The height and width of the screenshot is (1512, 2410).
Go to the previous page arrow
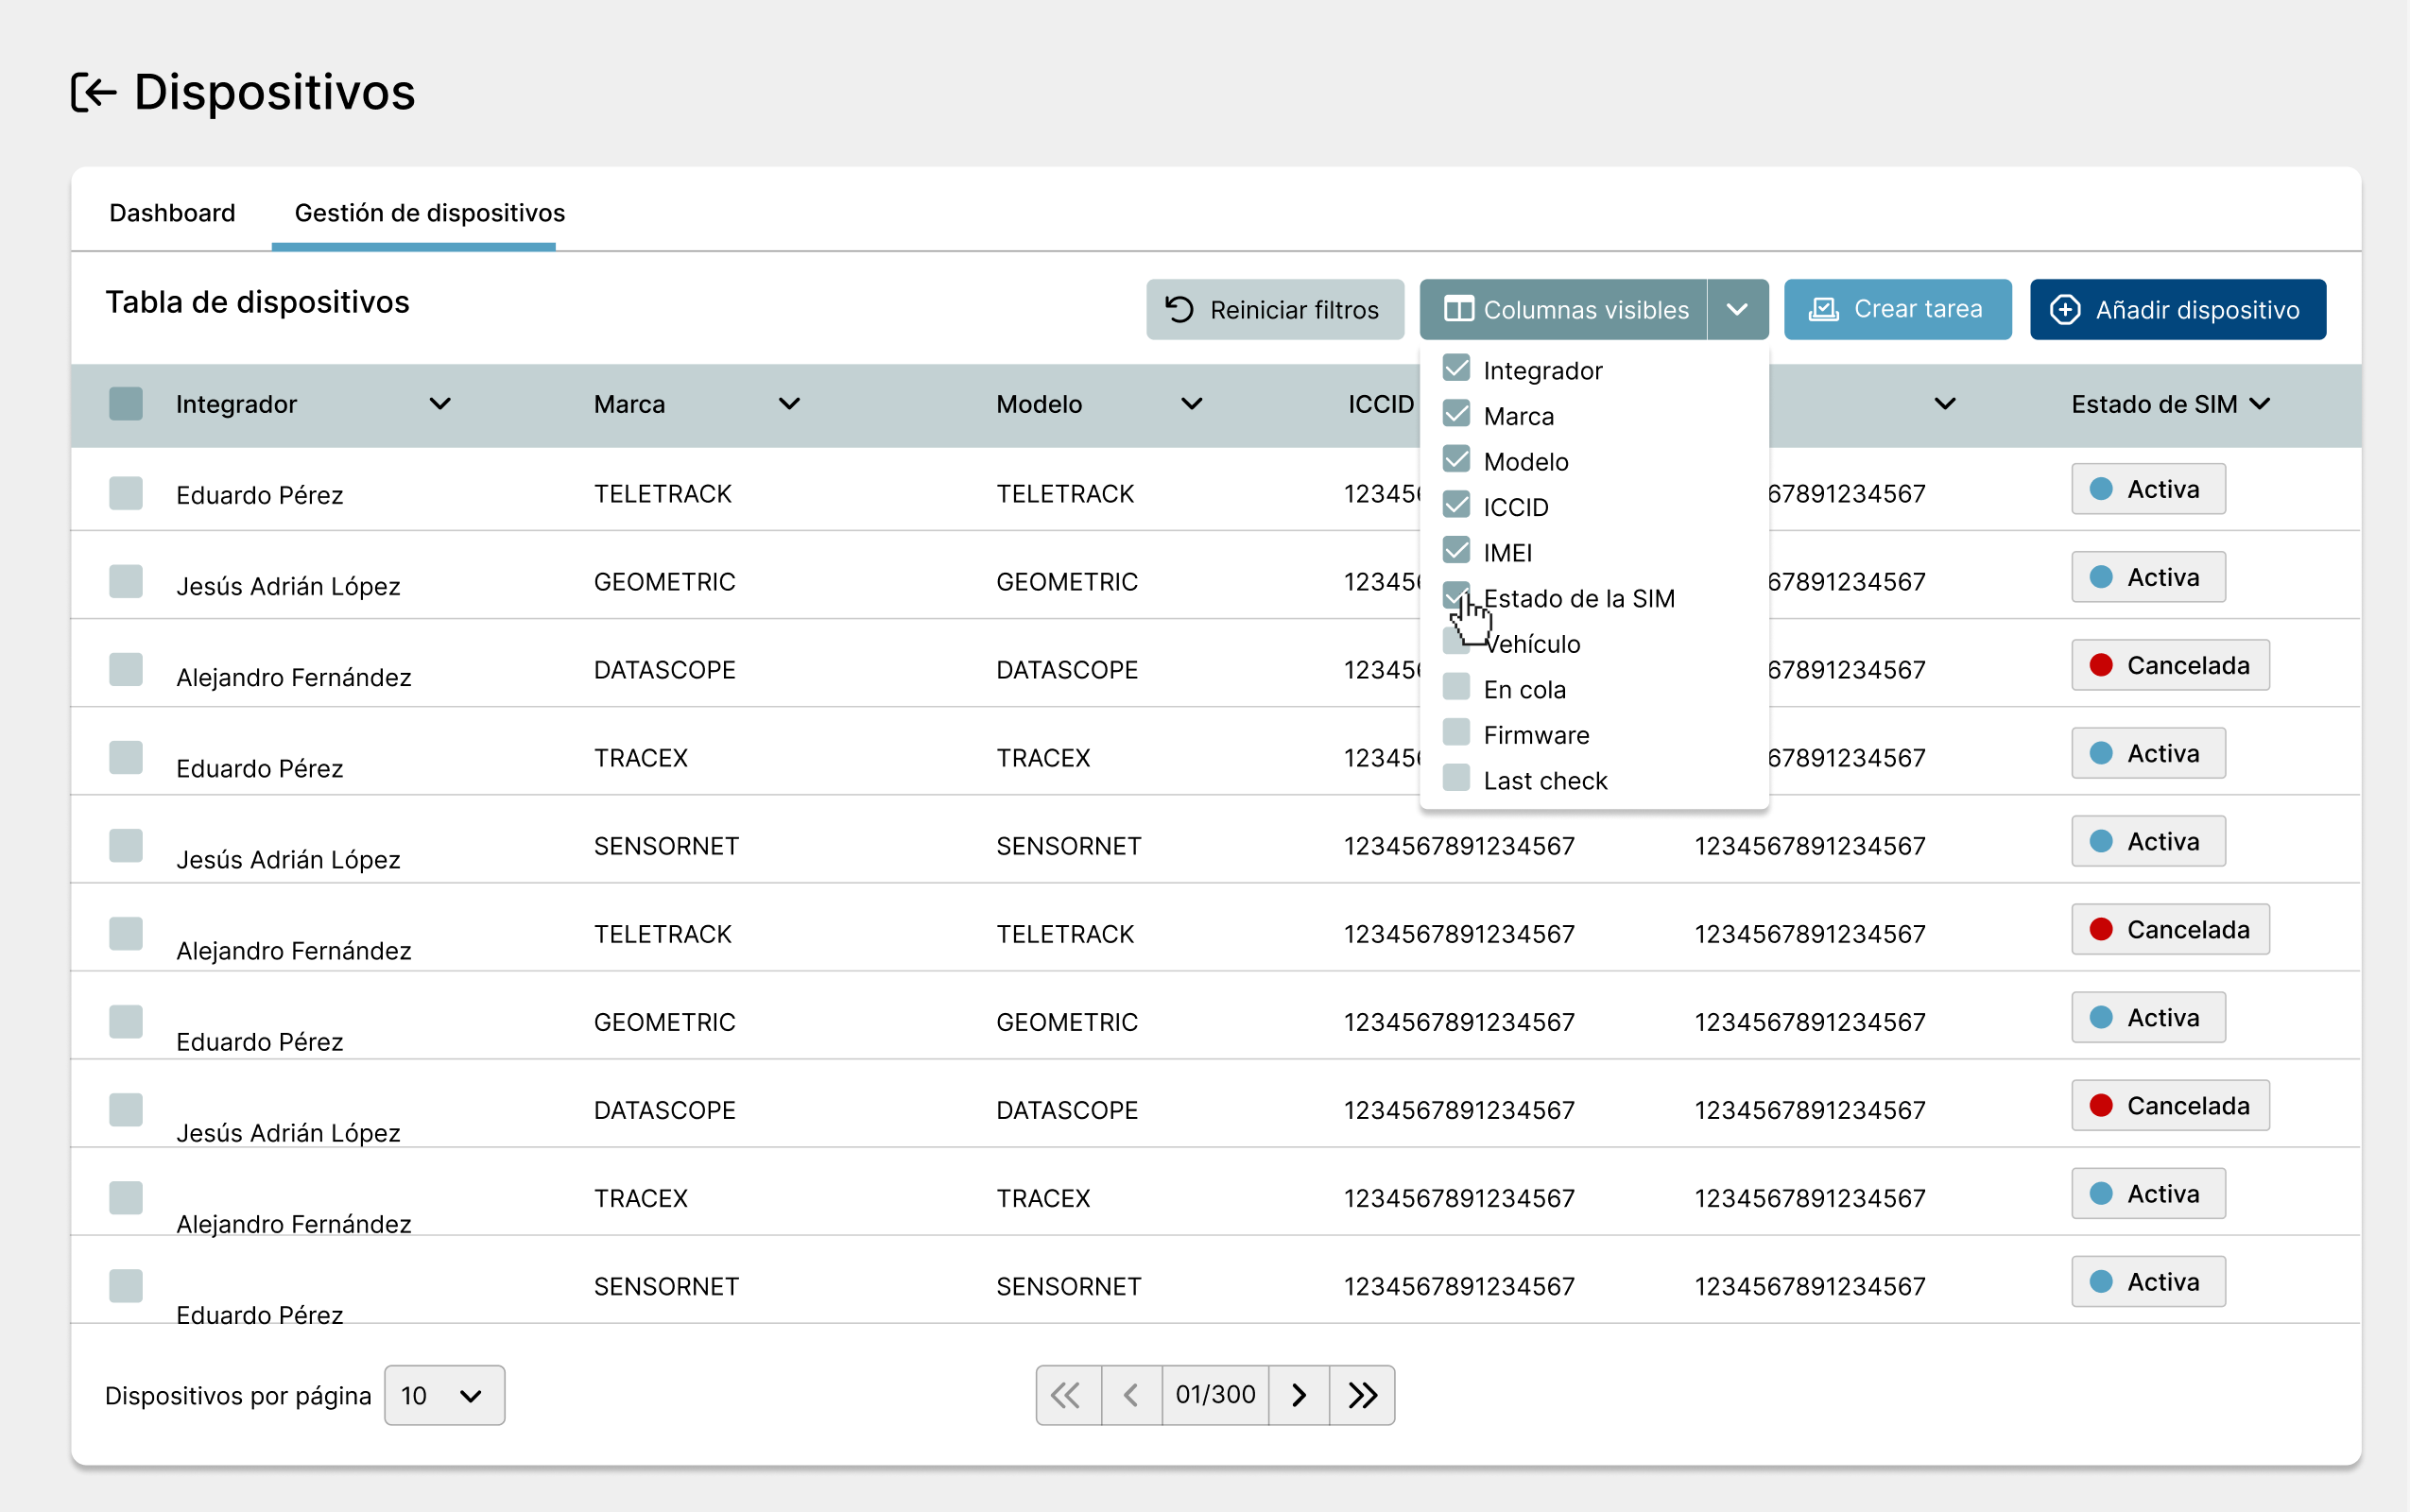pyautogui.click(x=1131, y=1395)
